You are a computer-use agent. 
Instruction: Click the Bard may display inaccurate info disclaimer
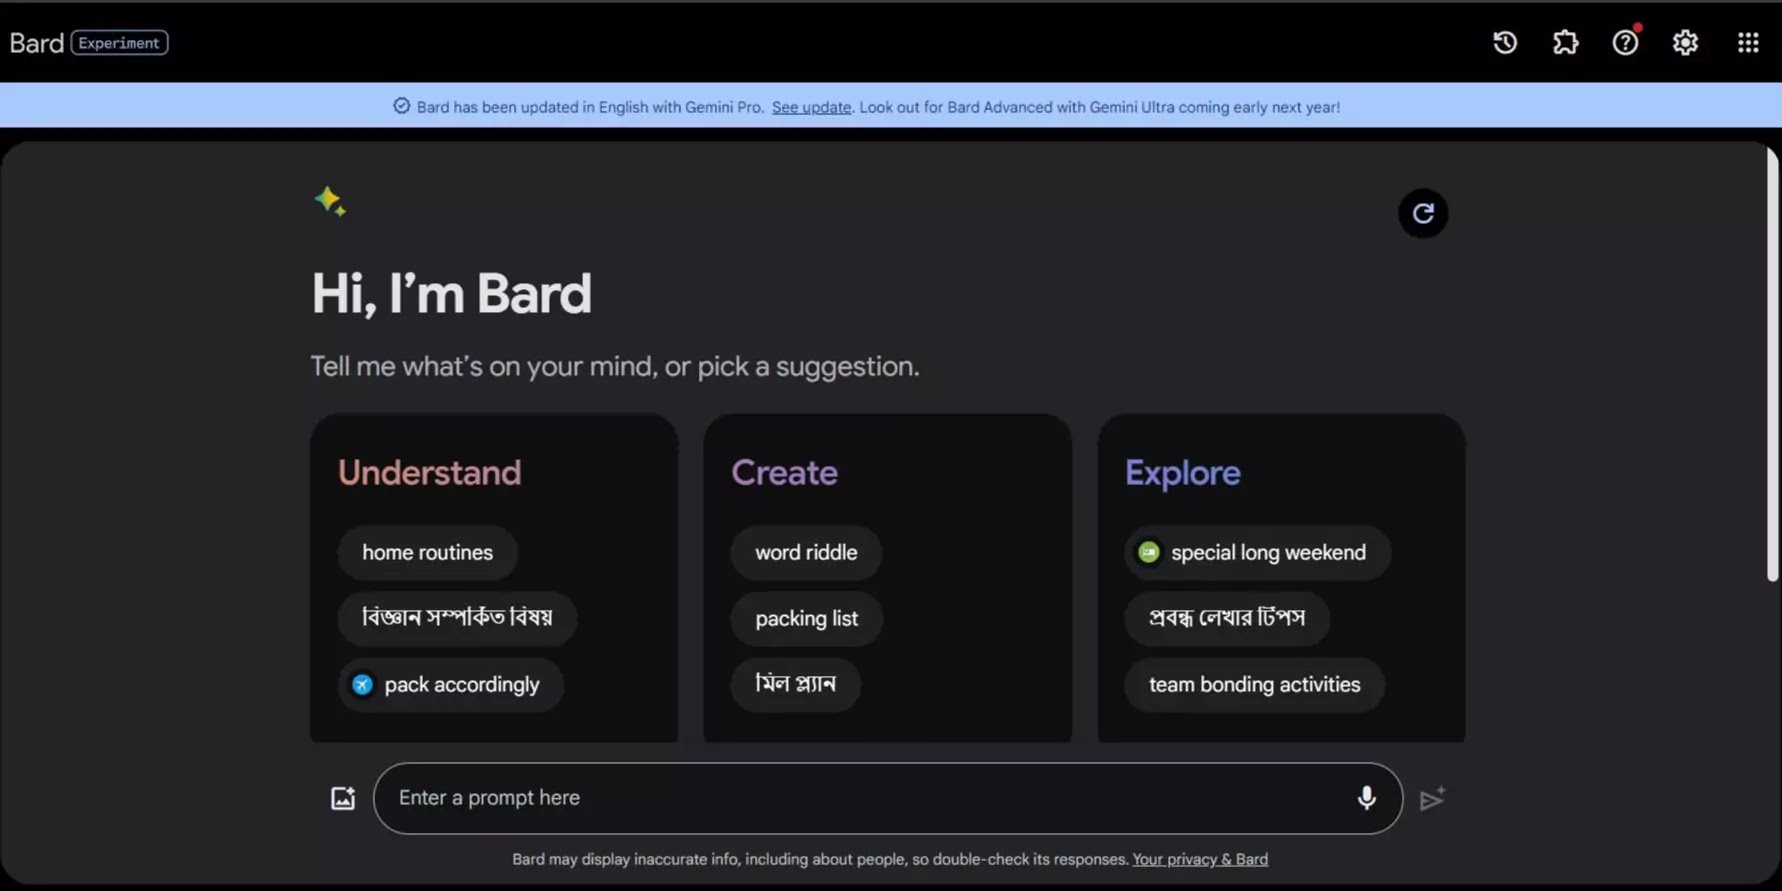(820, 859)
